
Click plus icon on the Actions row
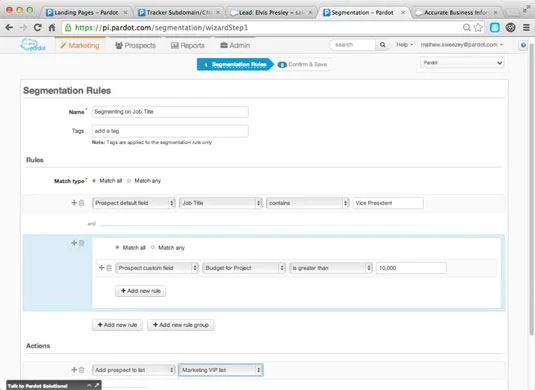point(74,370)
